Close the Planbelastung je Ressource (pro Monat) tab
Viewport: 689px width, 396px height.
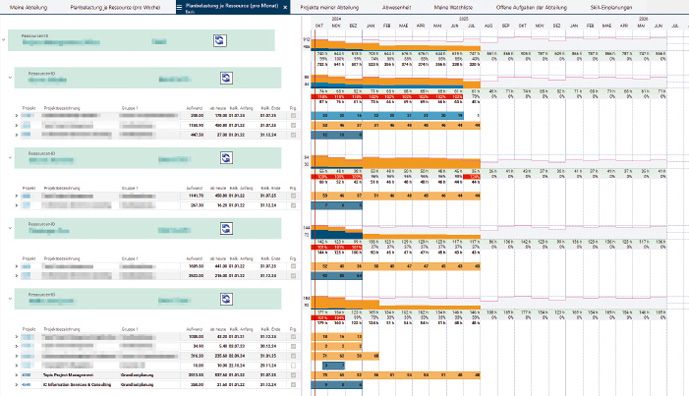(285, 7)
